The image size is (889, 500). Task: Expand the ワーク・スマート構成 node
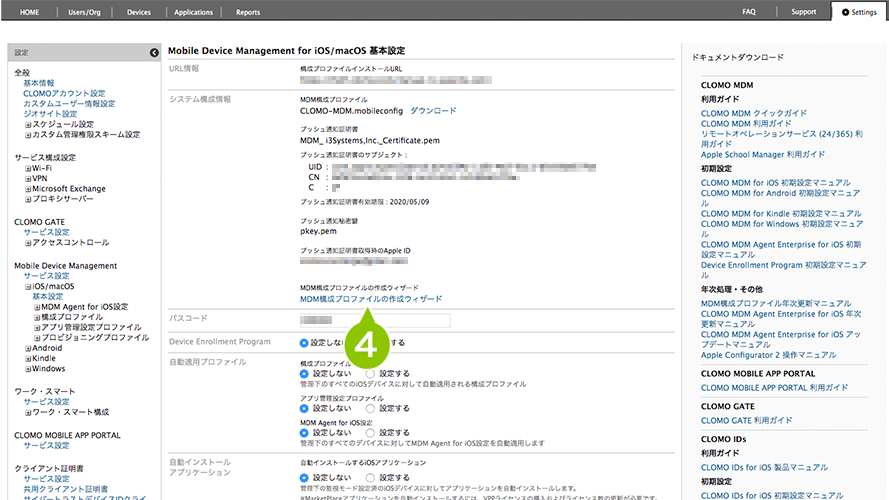coord(28,412)
